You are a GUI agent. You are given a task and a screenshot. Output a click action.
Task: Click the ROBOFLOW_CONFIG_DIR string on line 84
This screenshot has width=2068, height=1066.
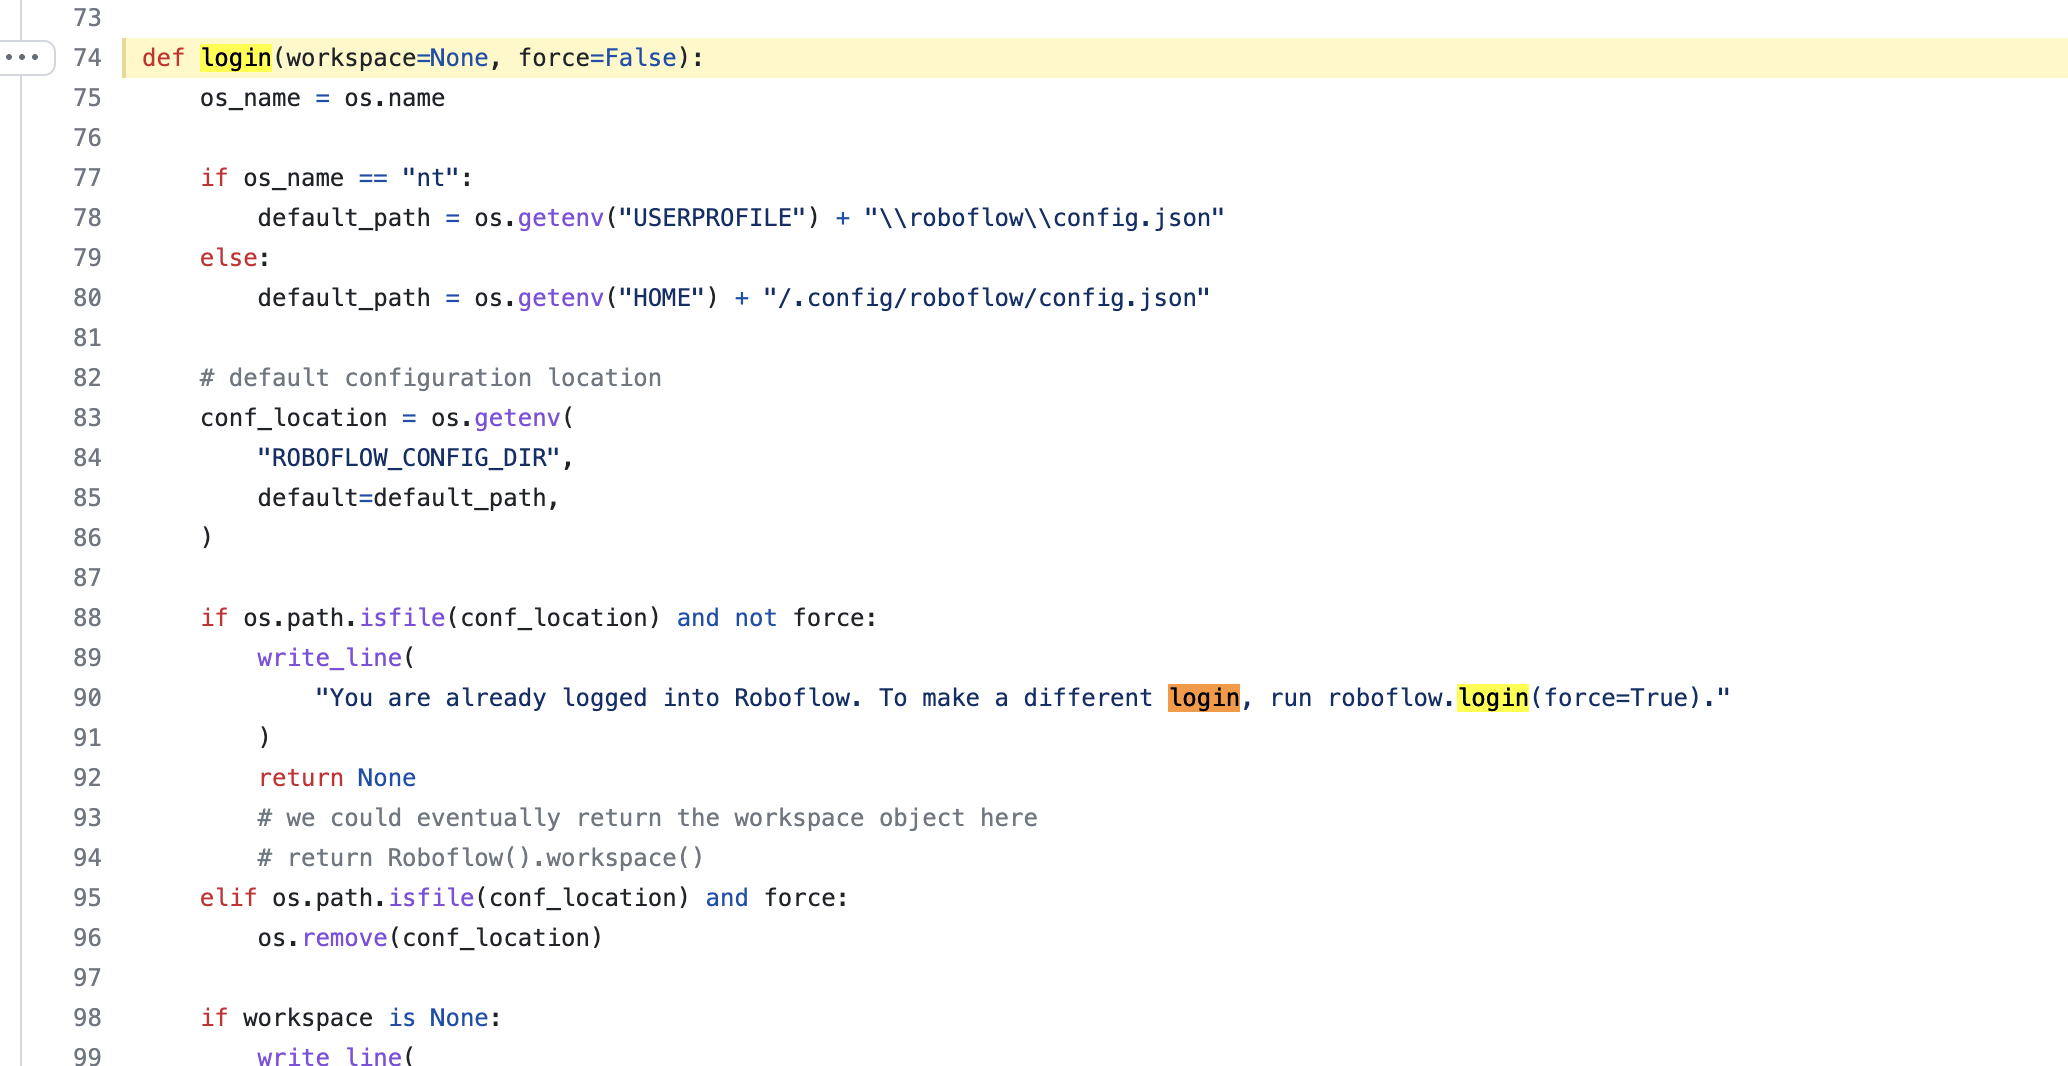pyautogui.click(x=411, y=457)
